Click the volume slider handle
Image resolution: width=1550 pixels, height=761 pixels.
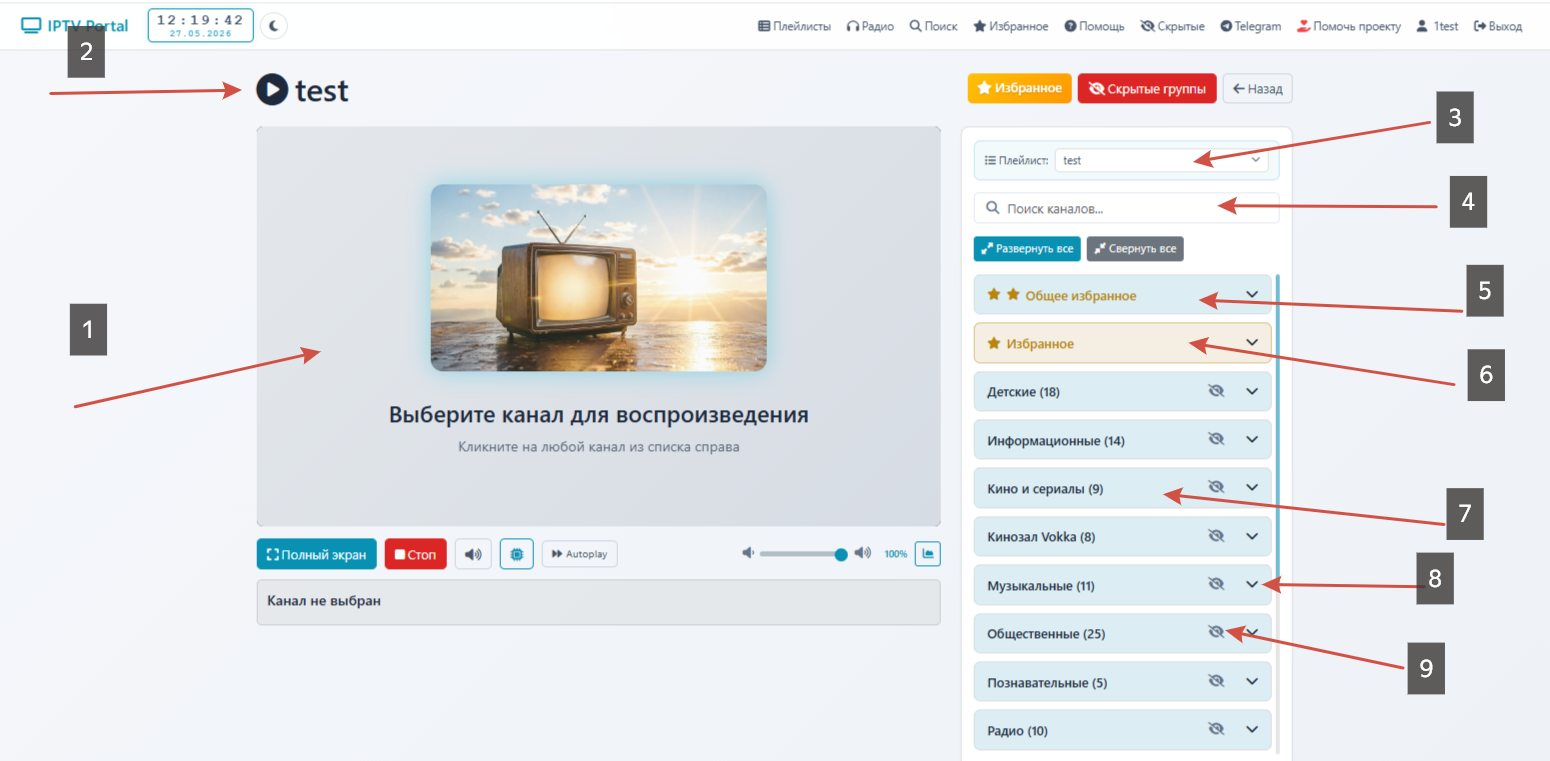pyautogui.click(x=841, y=554)
